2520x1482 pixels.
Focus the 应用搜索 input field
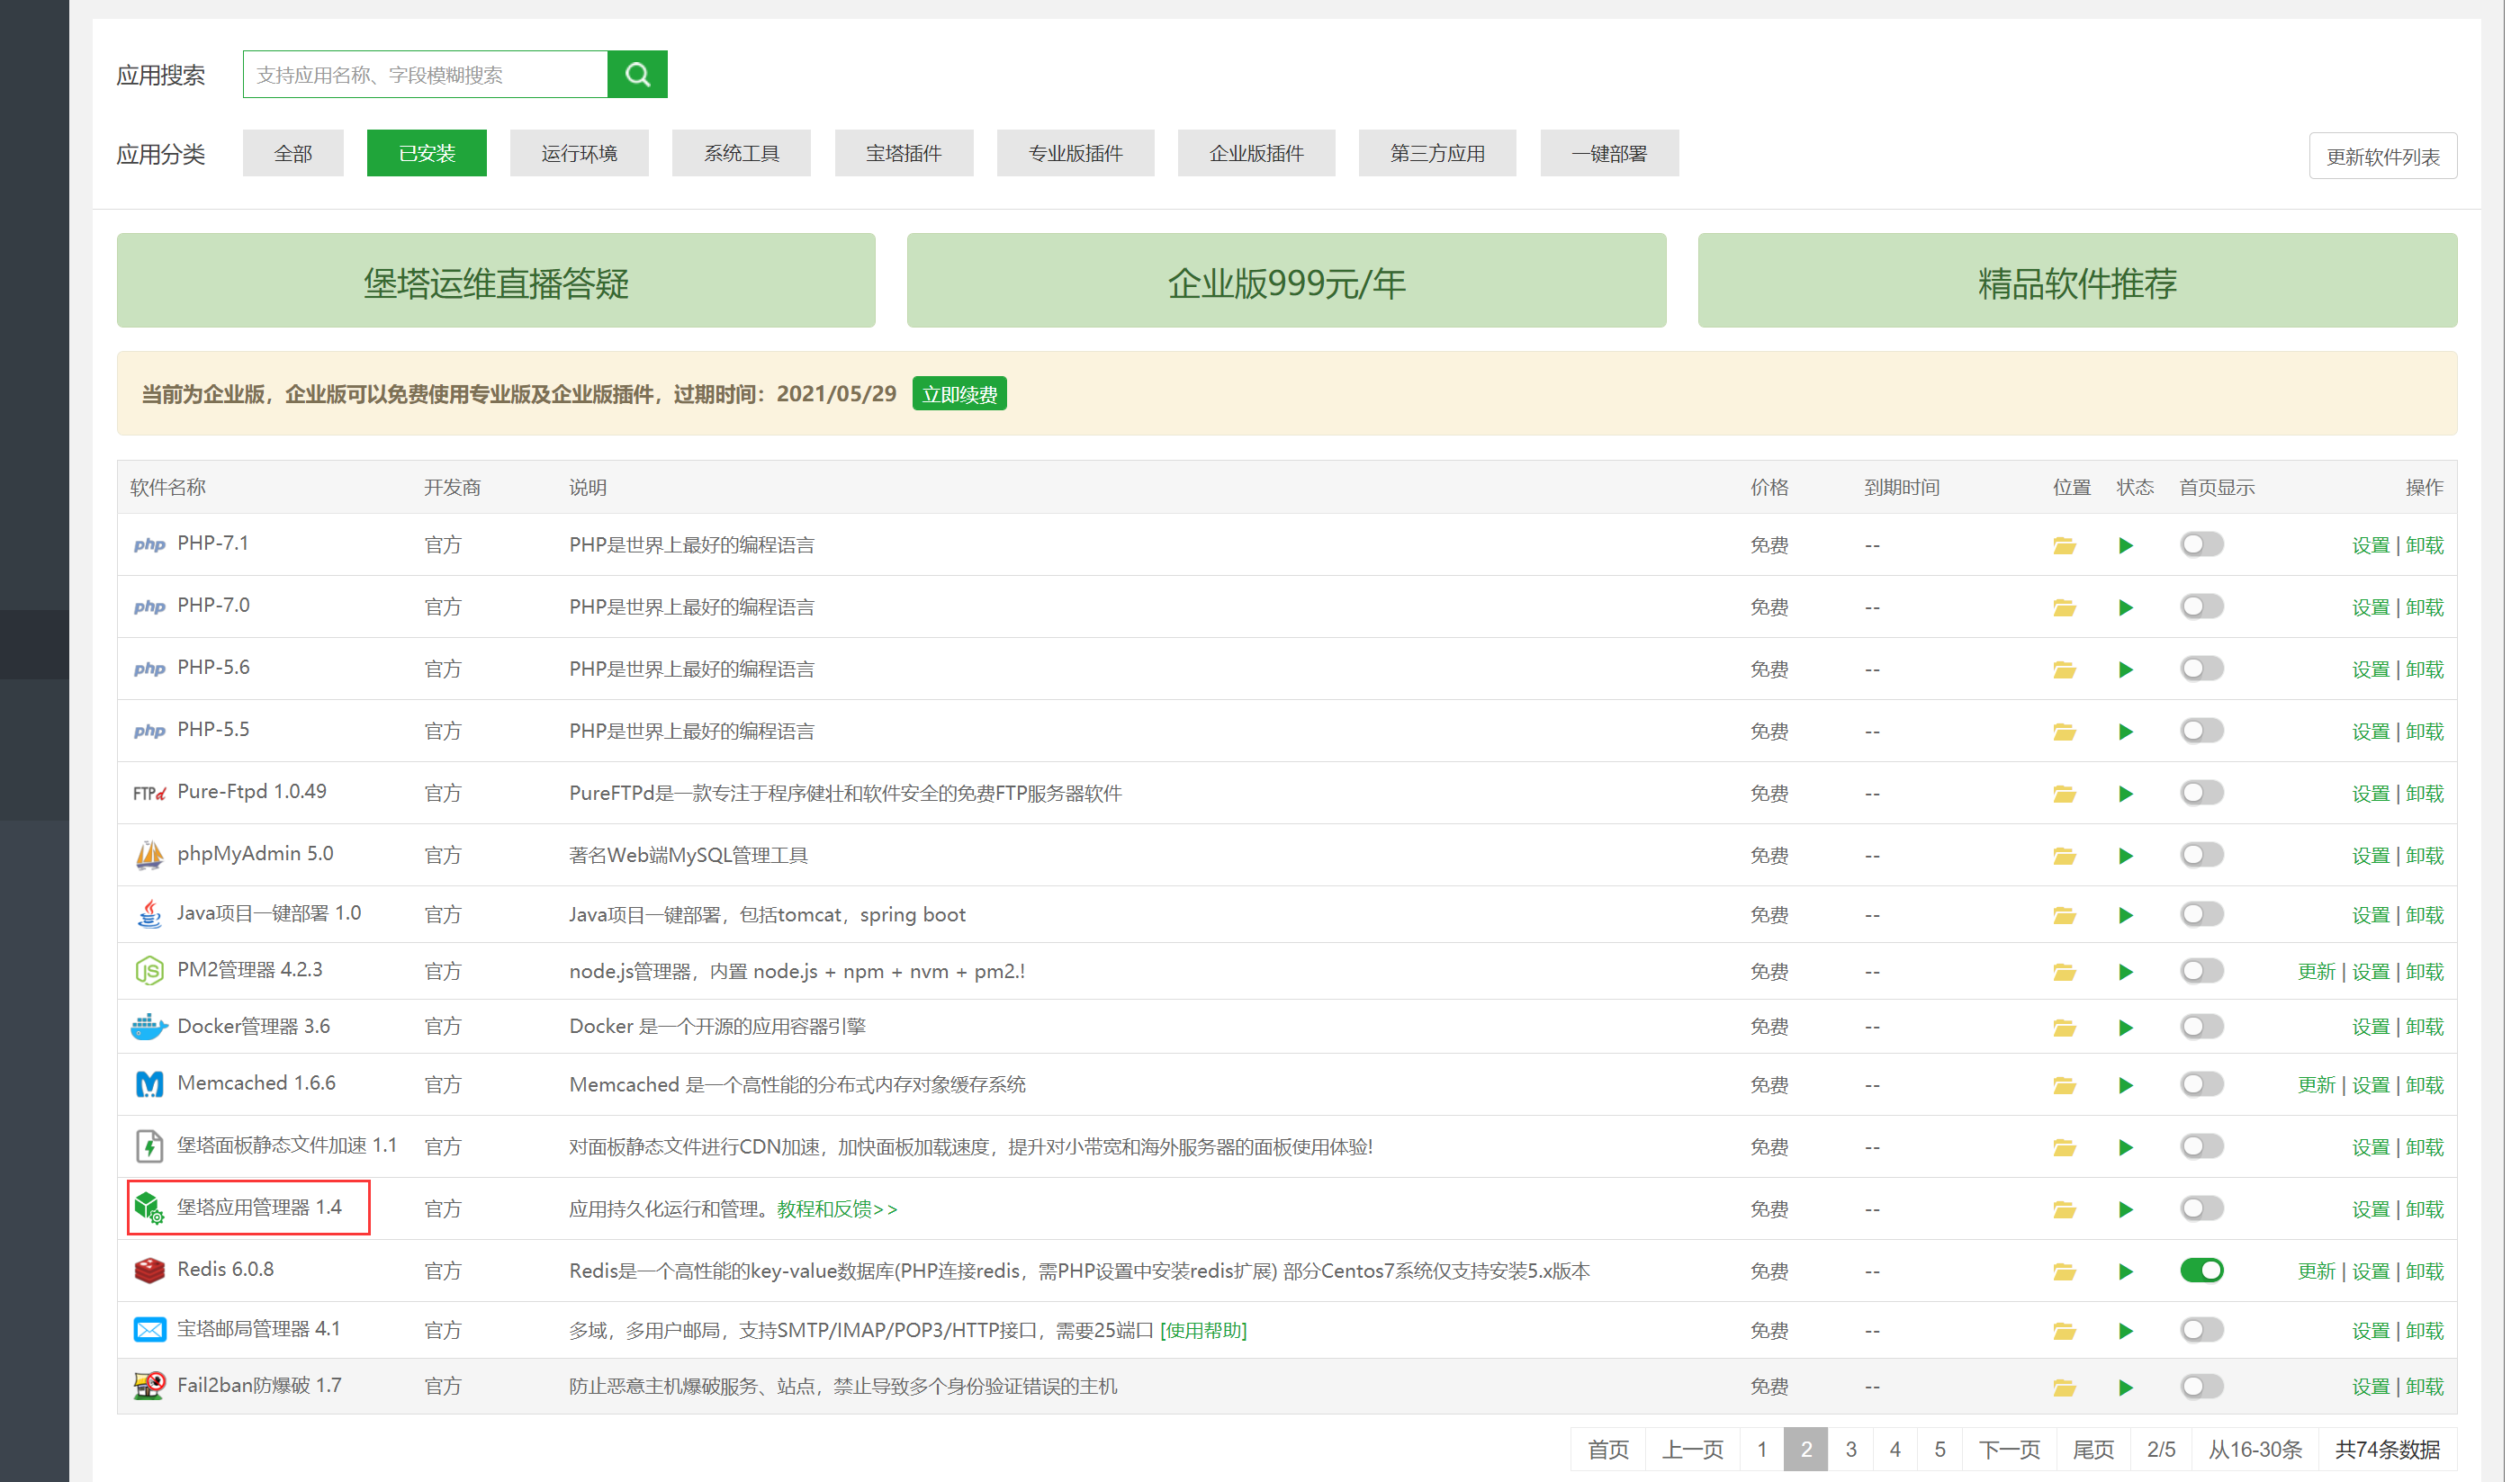click(427, 75)
